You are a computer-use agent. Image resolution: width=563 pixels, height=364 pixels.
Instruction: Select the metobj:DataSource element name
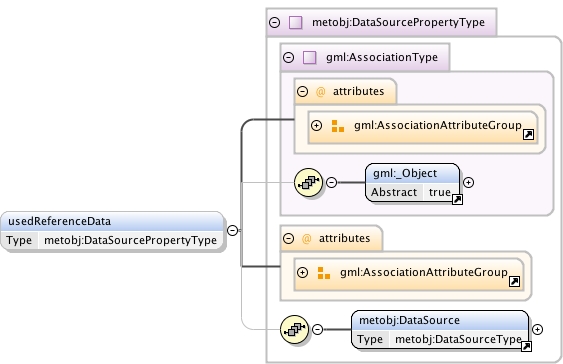pos(409,320)
